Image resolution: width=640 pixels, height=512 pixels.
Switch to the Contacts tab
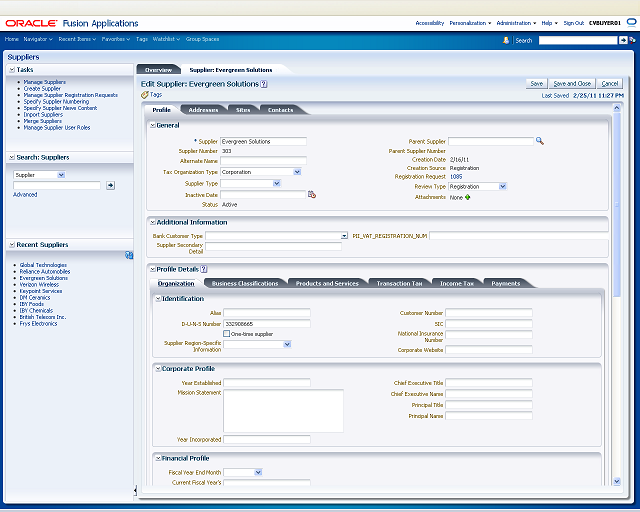coord(280,110)
